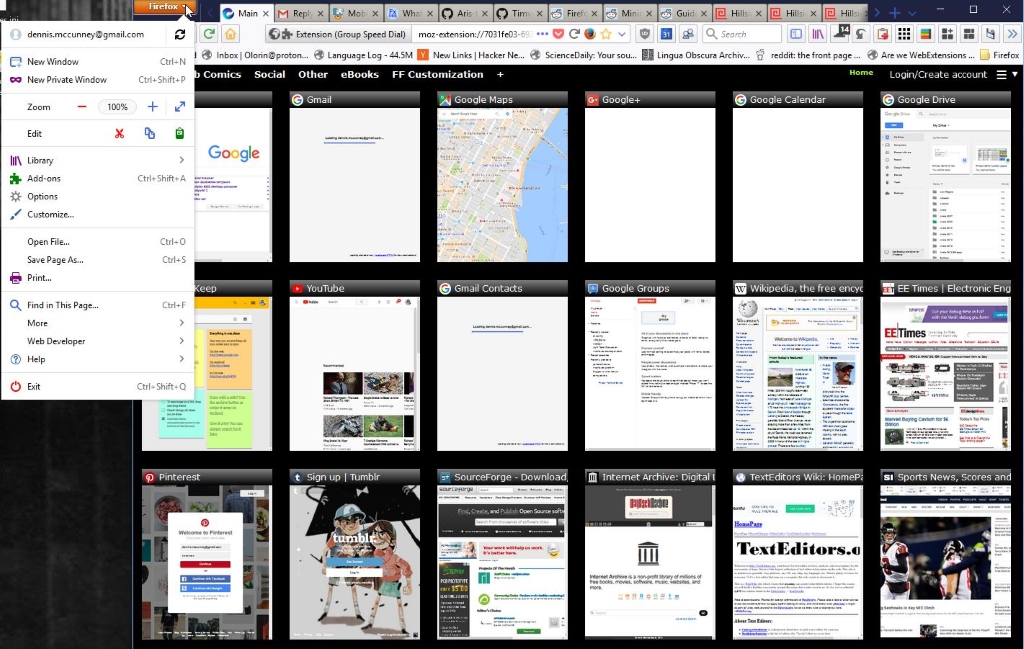Open page actions three-dots menu
Screen dimensions: 1024x649
542,34
